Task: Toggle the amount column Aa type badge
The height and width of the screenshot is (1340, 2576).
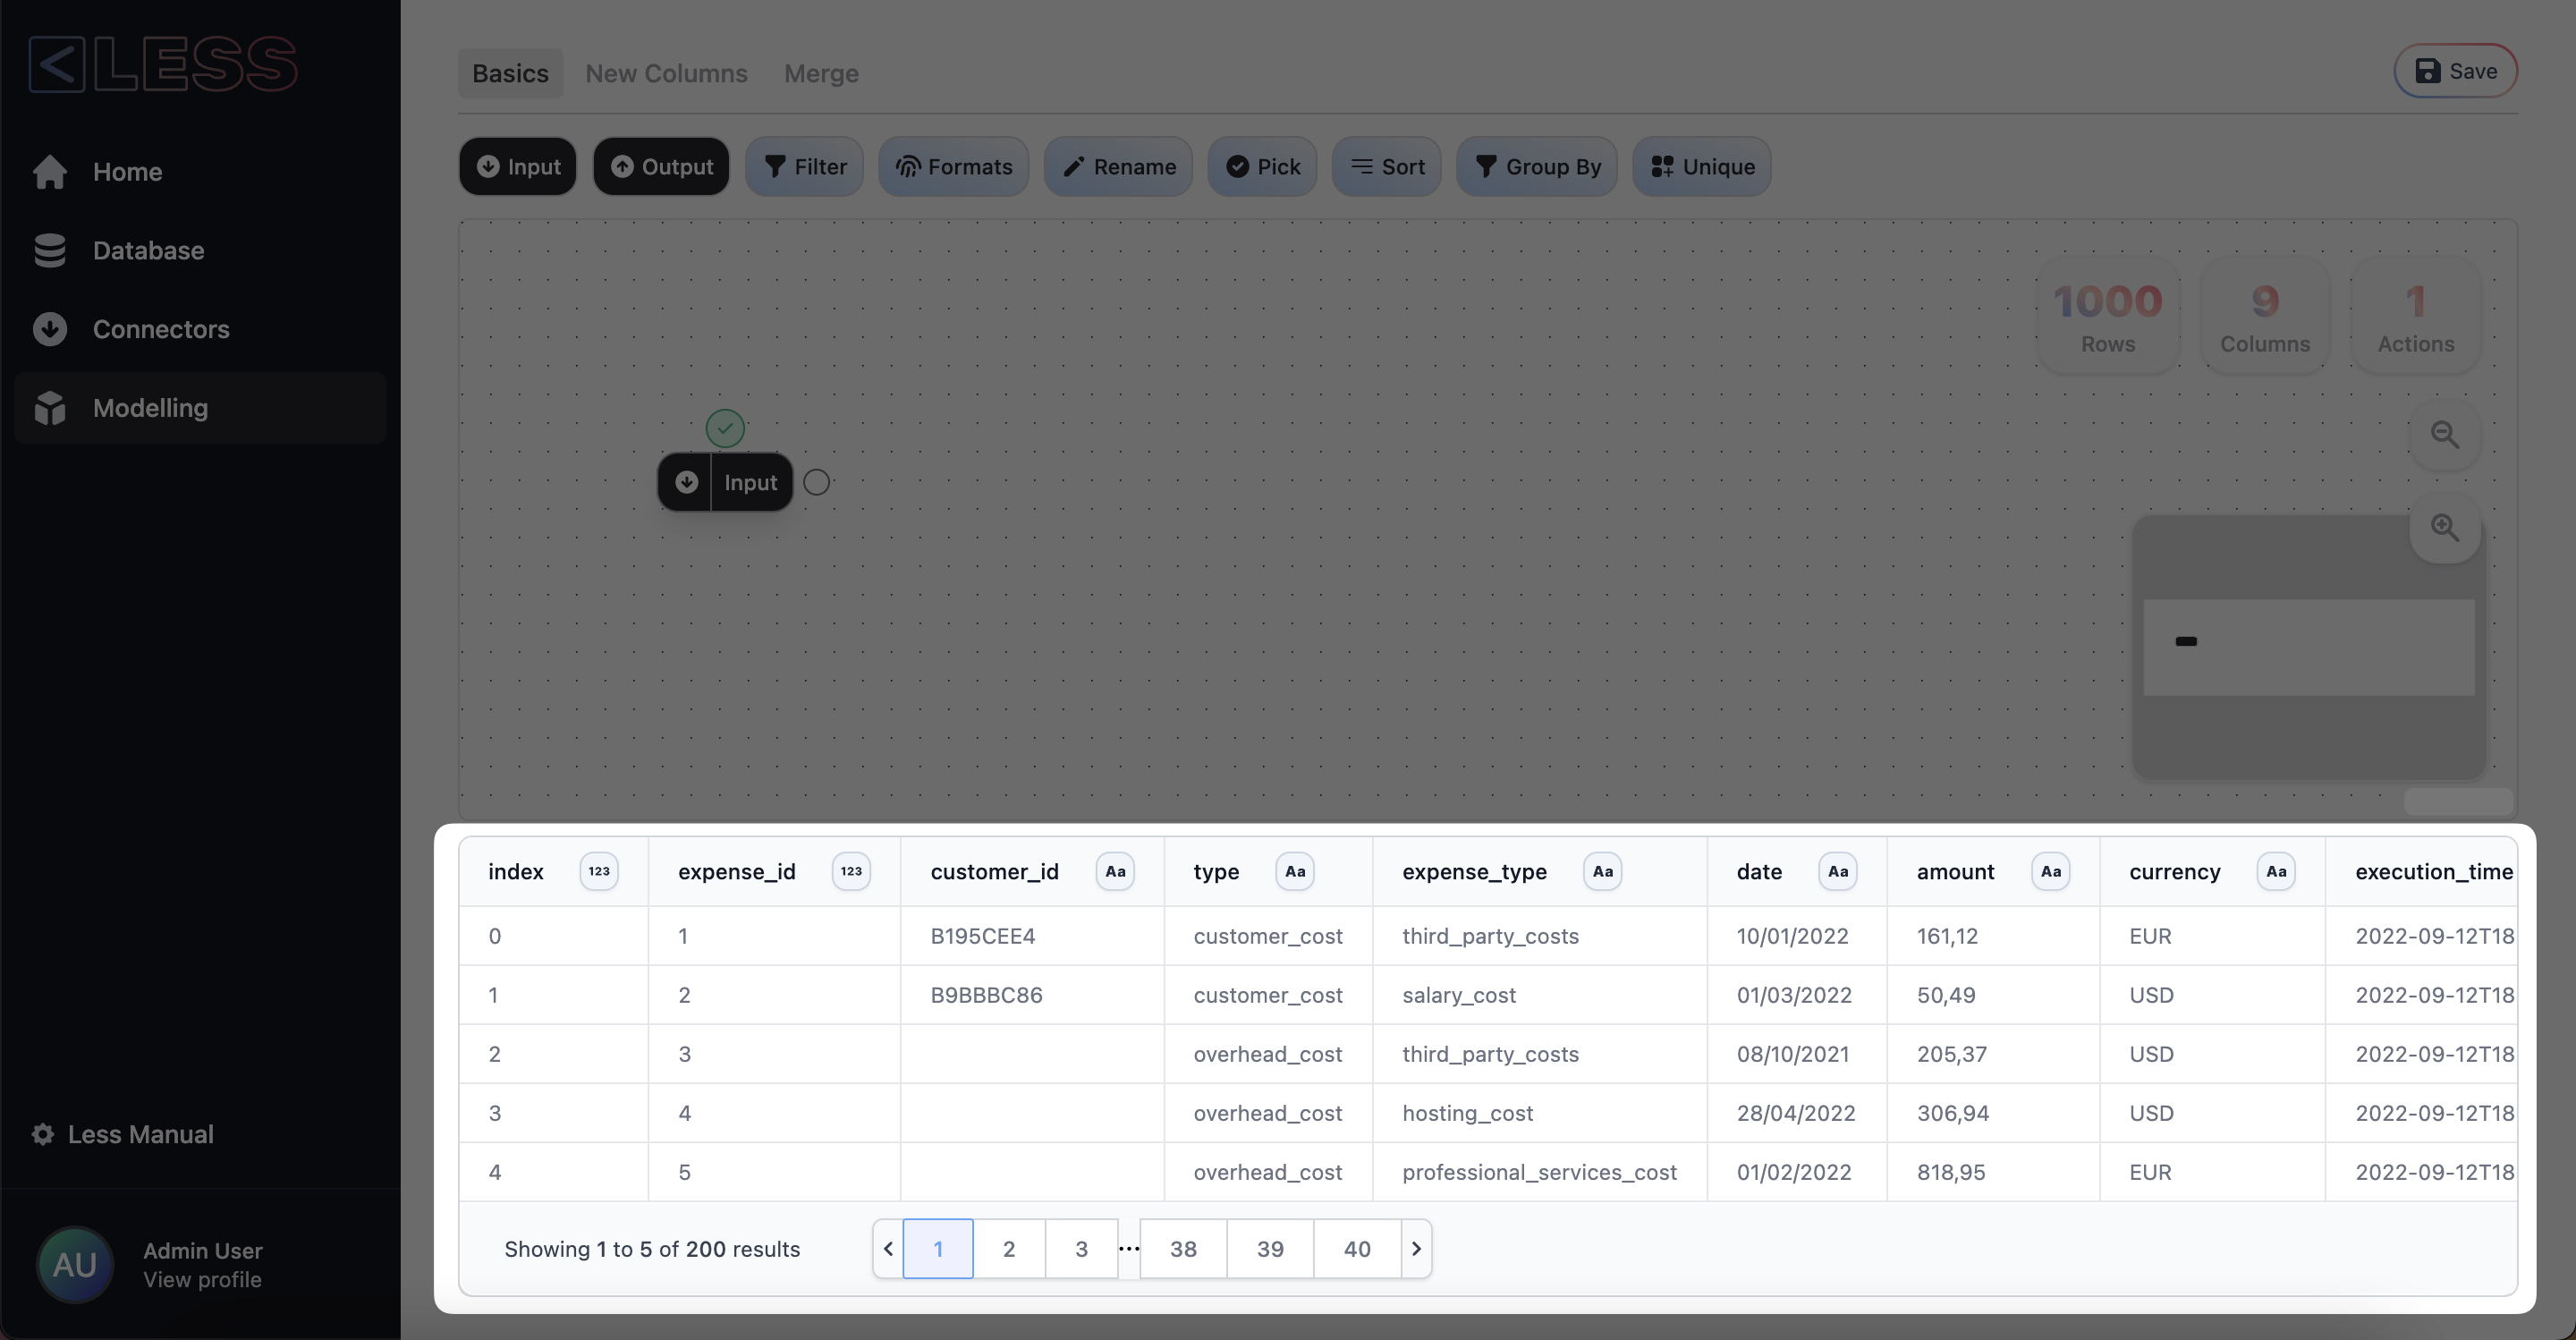Action: [x=2050, y=871]
